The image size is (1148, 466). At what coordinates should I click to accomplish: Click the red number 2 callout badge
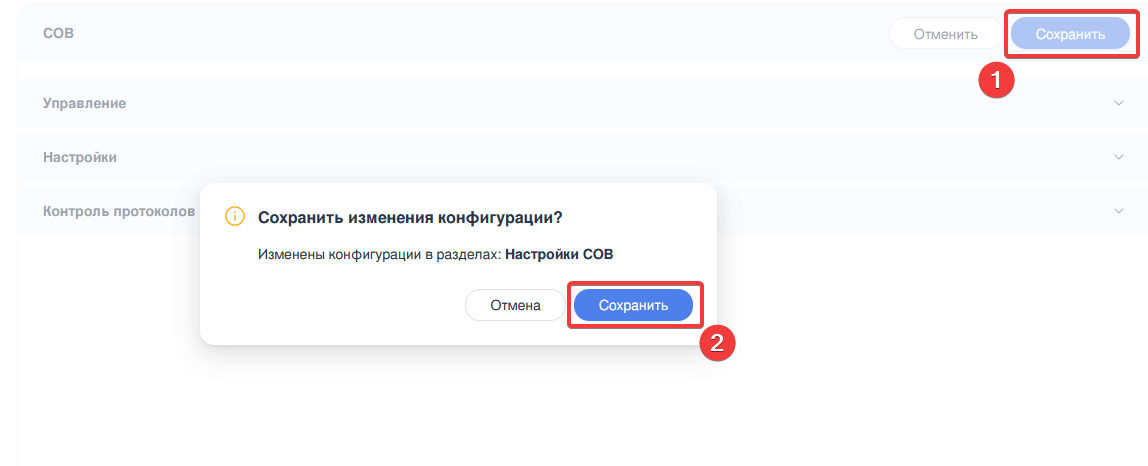(717, 343)
